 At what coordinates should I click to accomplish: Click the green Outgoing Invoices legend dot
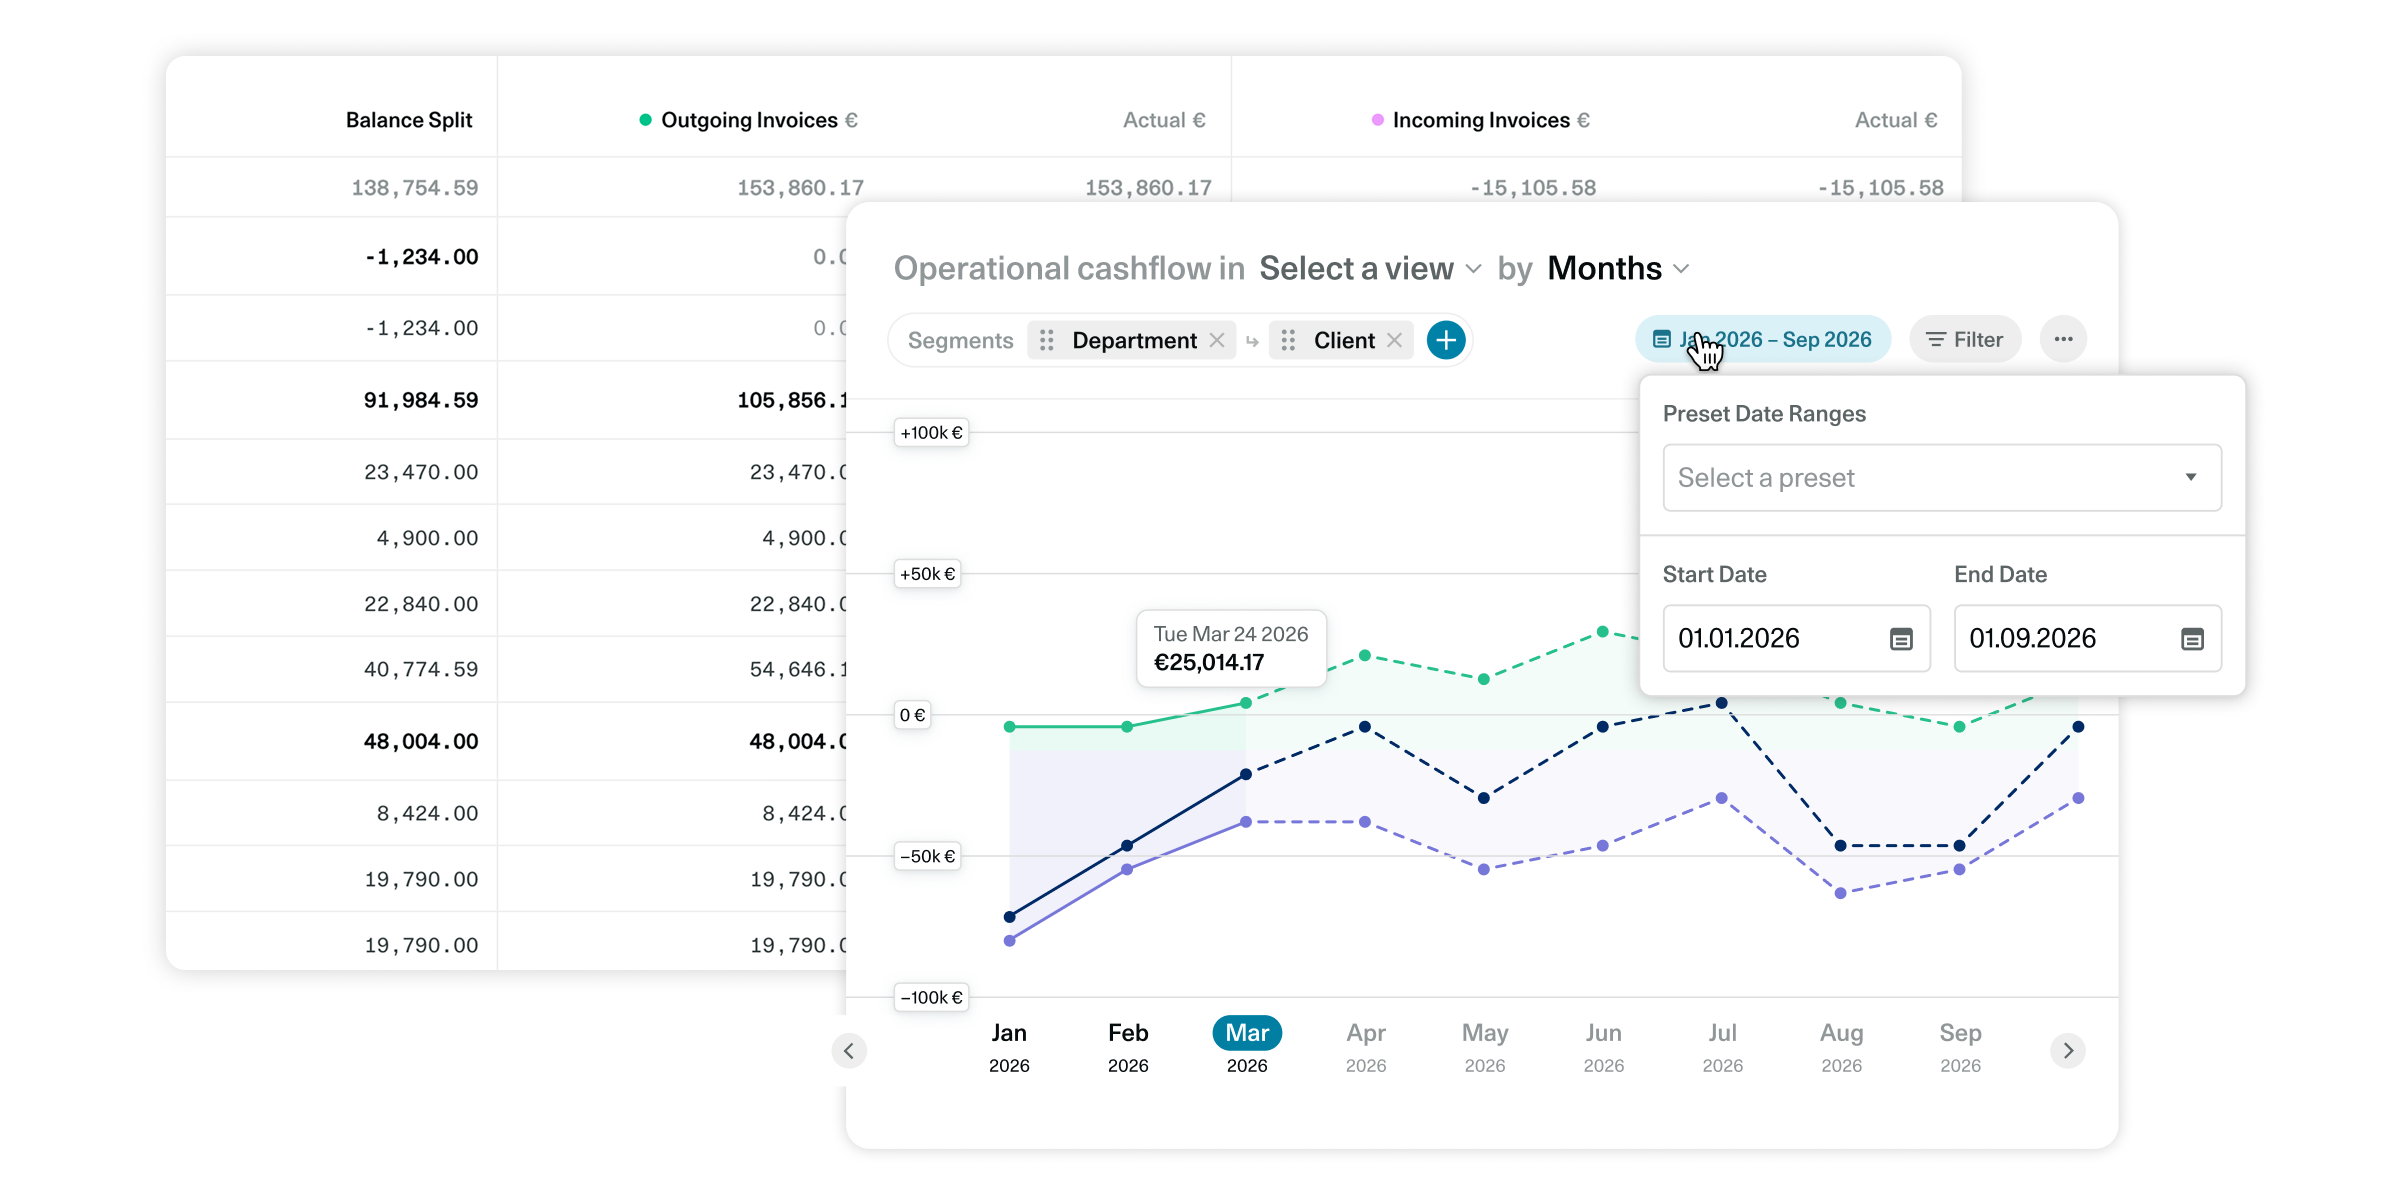coord(645,120)
